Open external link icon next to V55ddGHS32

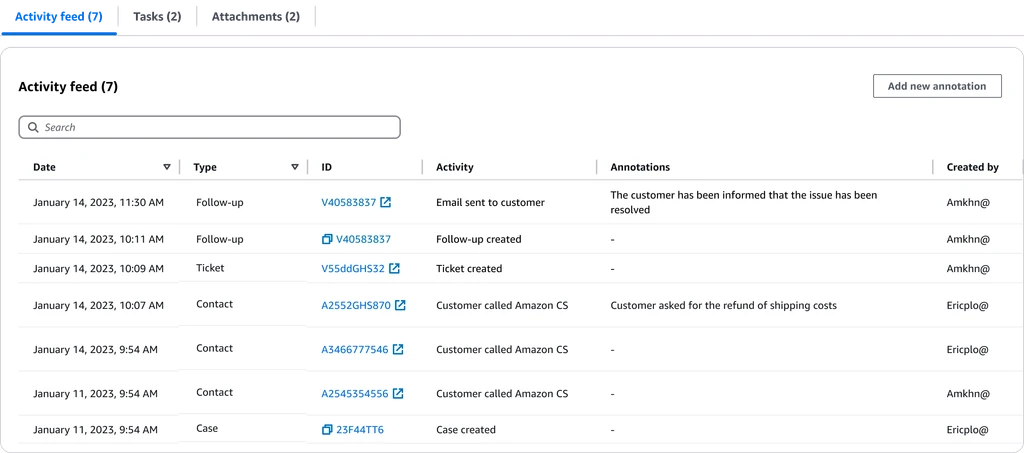[394, 269]
